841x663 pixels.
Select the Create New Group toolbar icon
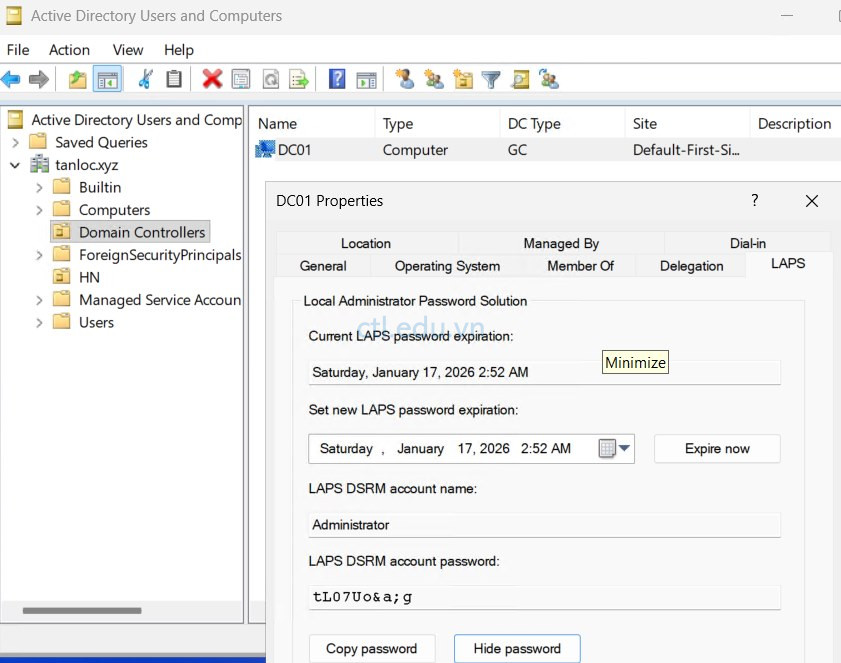click(x=433, y=78)
